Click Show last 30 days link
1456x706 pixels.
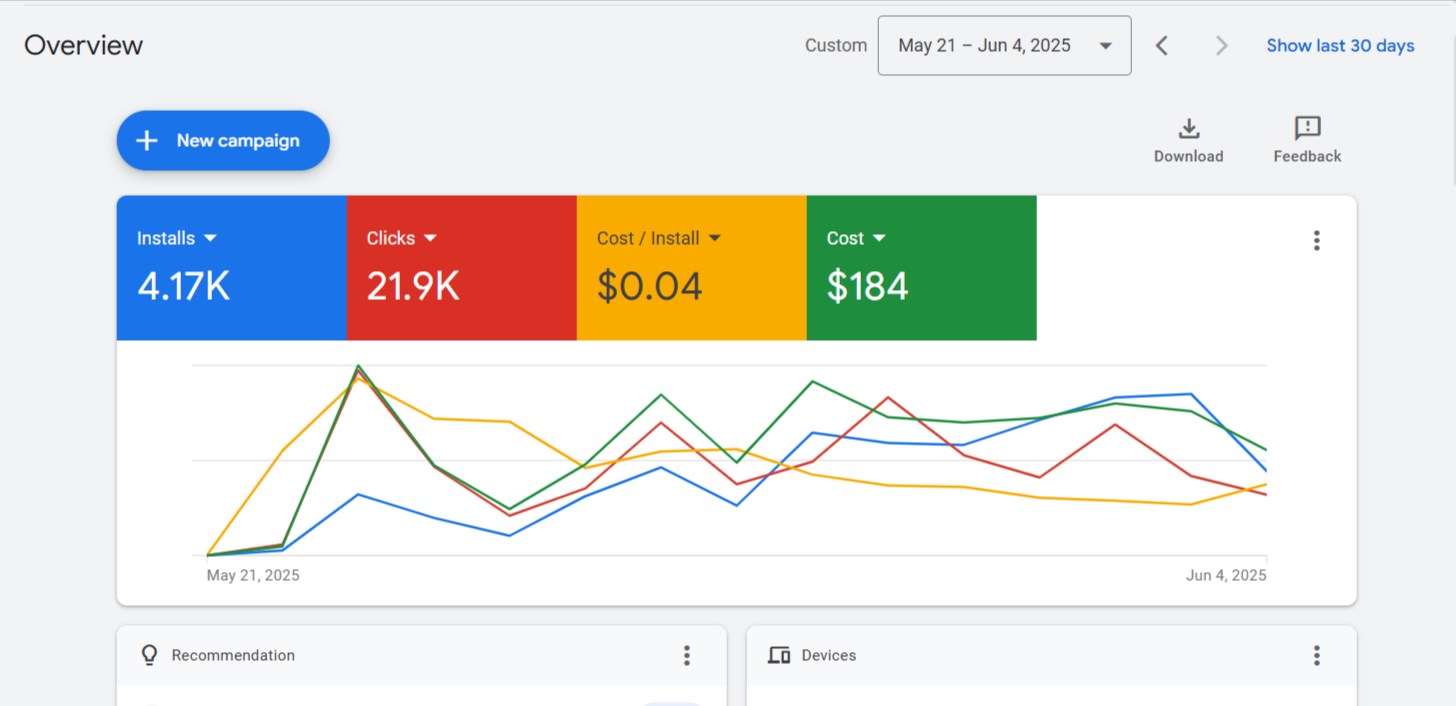1340,46
